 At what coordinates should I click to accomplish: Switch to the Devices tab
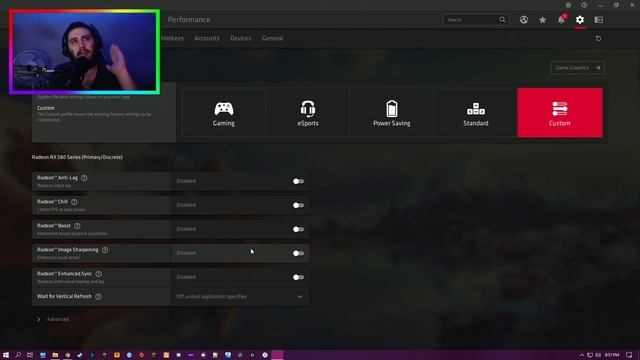240,38
